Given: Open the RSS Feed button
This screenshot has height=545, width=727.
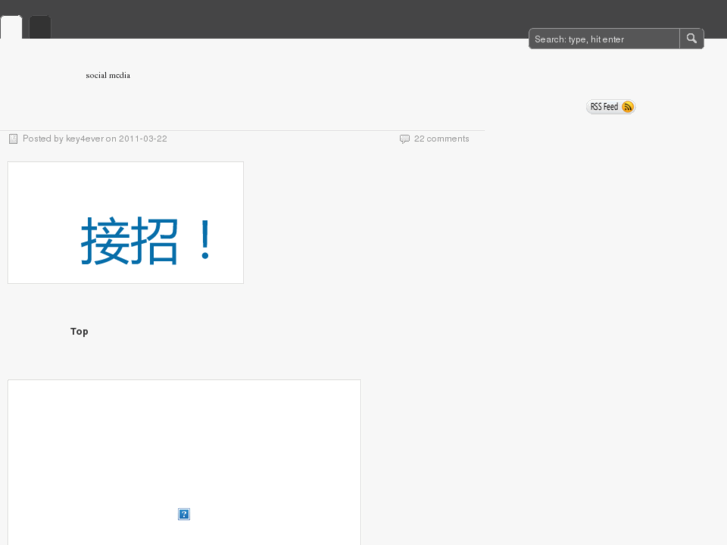Looking at the screenshot, I should point(611,107).
